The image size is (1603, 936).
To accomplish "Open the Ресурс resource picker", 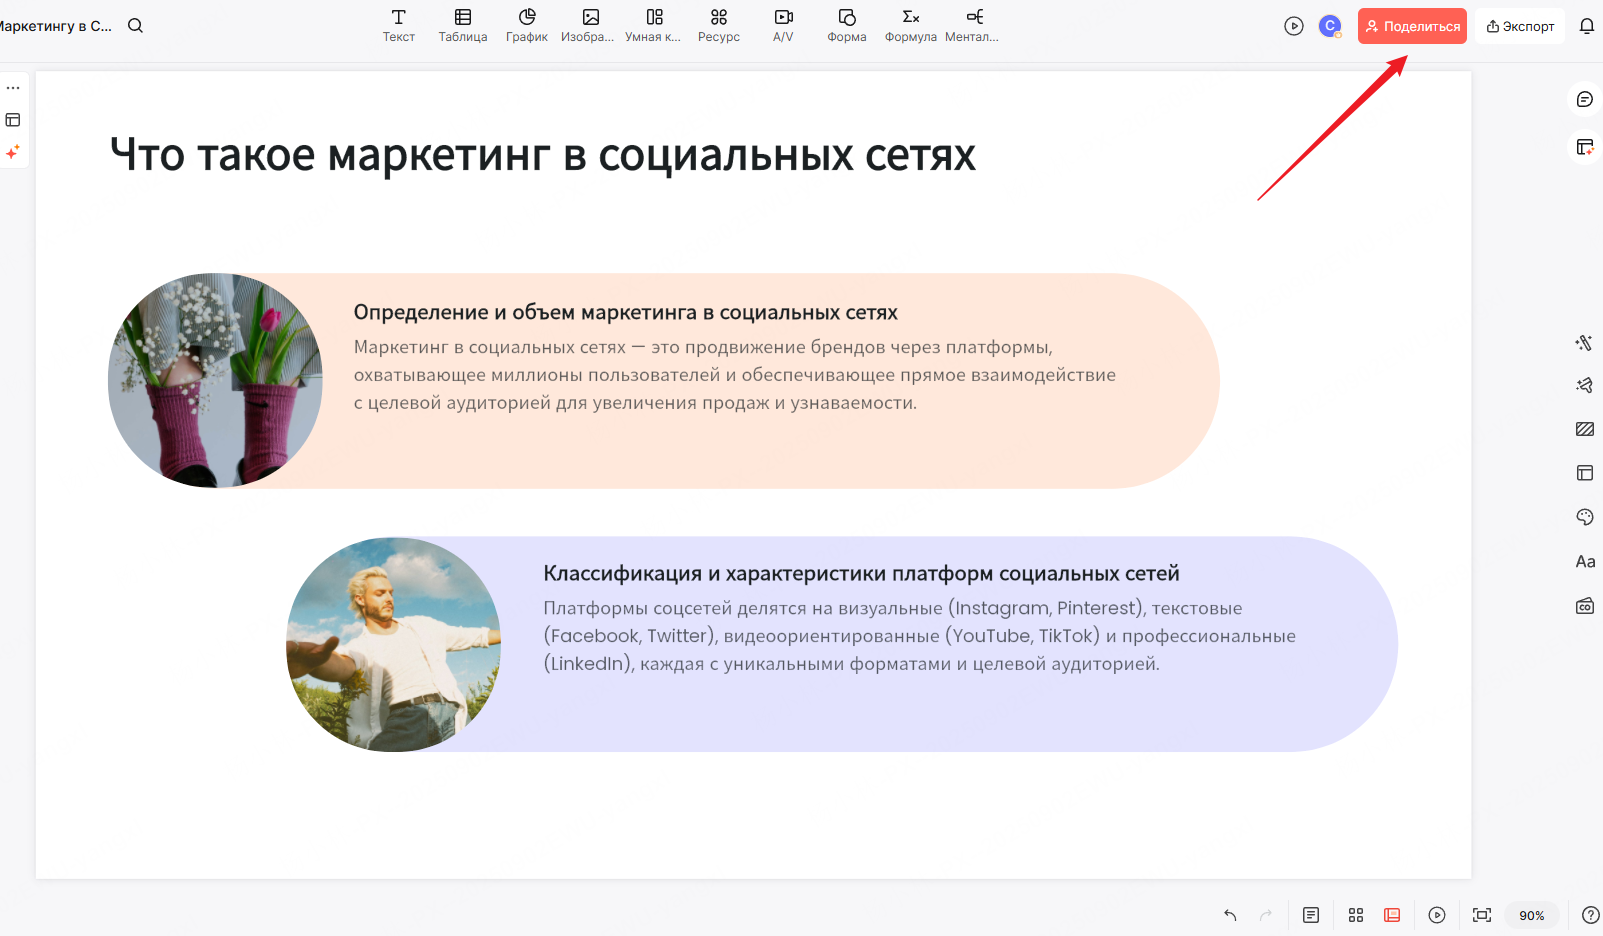I will pyautogui.click(x=718, y=25).
